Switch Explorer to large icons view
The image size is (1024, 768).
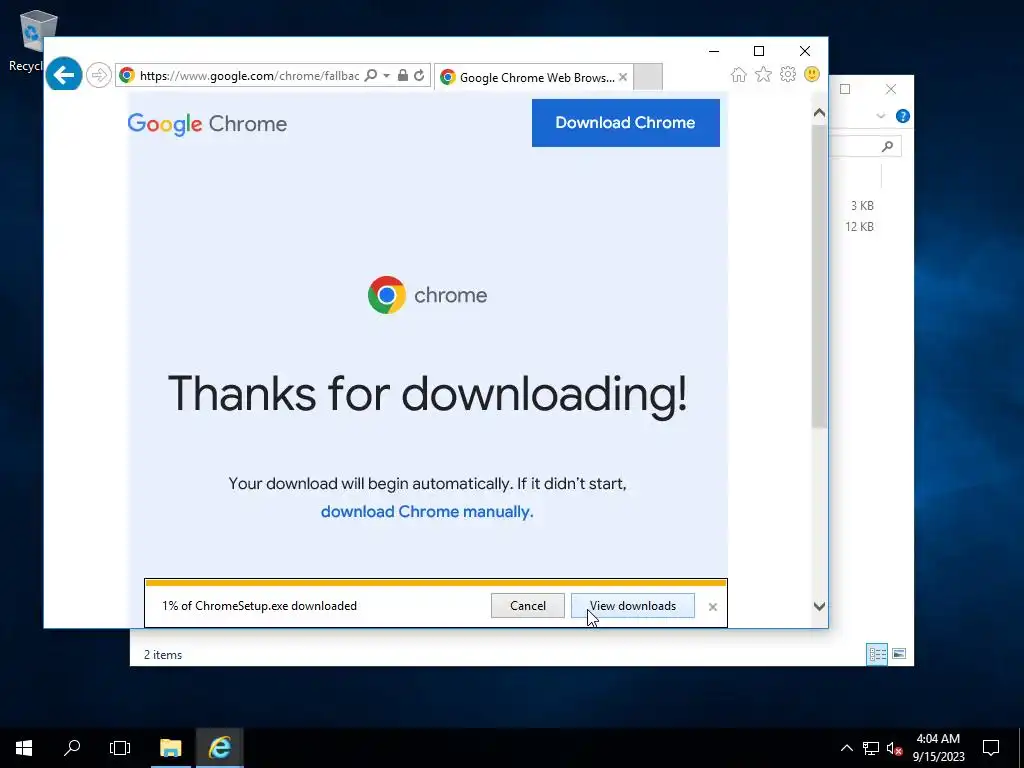pos(899,654)
